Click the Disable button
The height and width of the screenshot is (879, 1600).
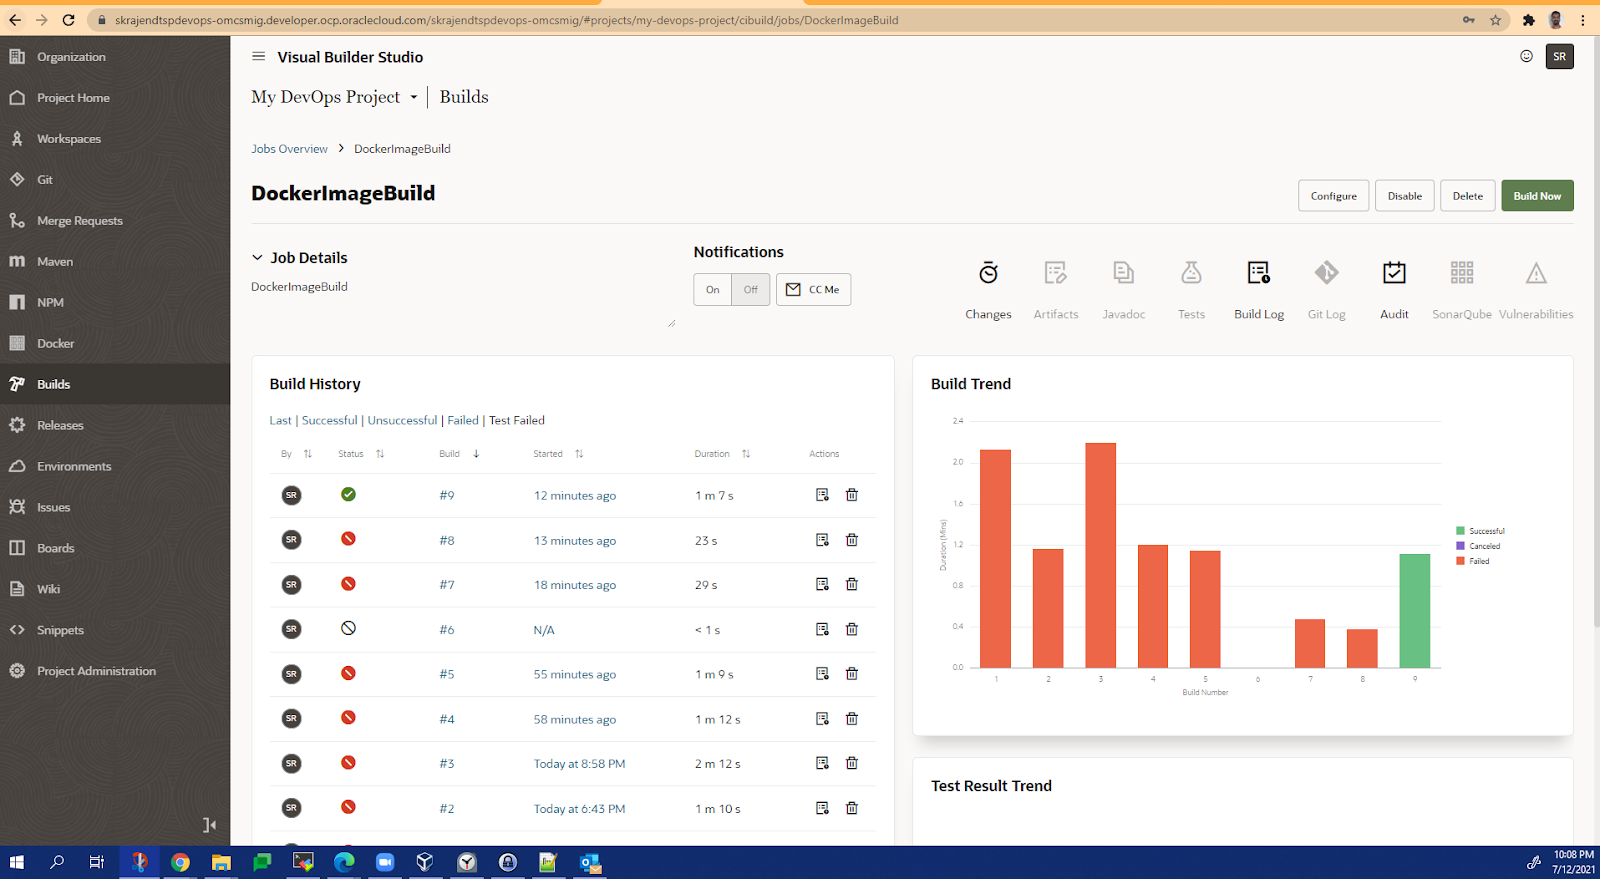click(x=1405, y=196)
